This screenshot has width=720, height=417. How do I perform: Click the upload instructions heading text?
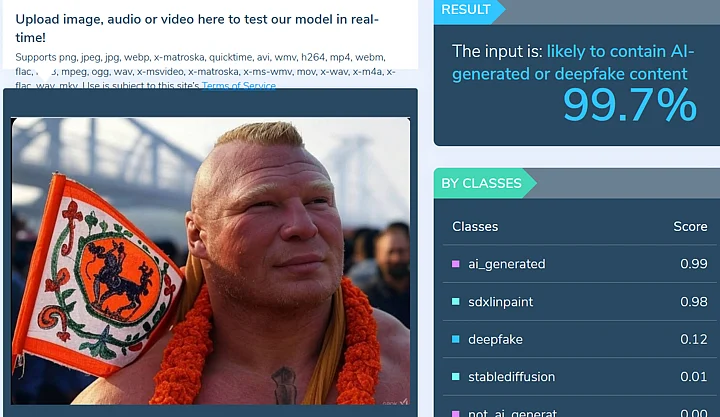197,28
